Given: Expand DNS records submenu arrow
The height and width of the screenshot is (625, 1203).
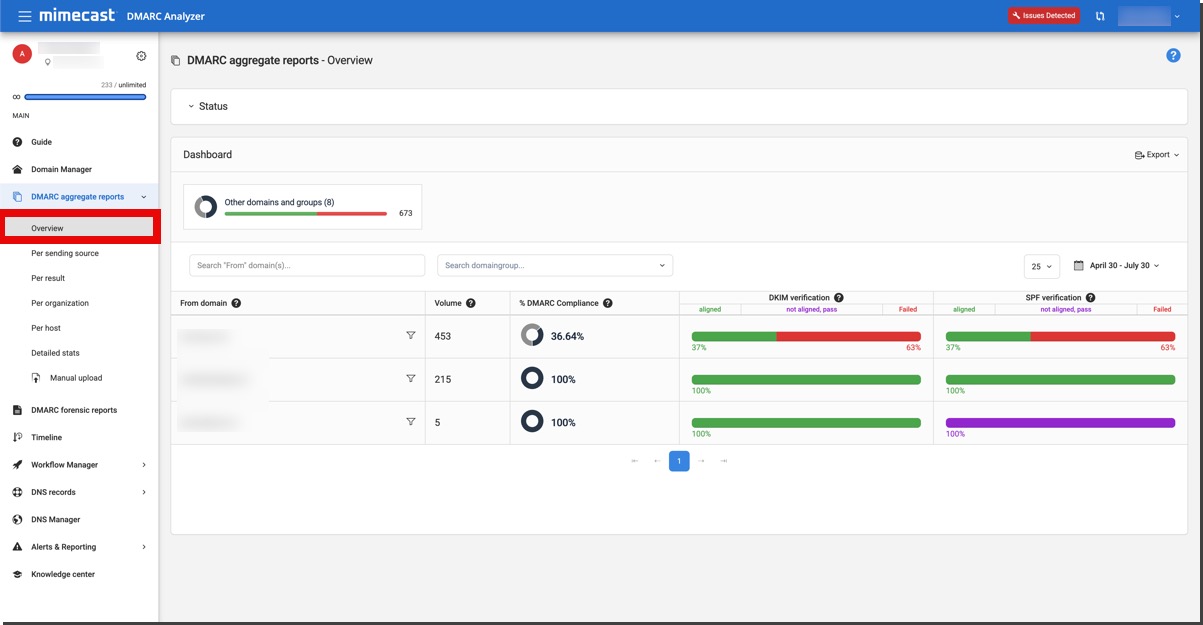Looking at the screenshot, I should (x=144, y=492).
